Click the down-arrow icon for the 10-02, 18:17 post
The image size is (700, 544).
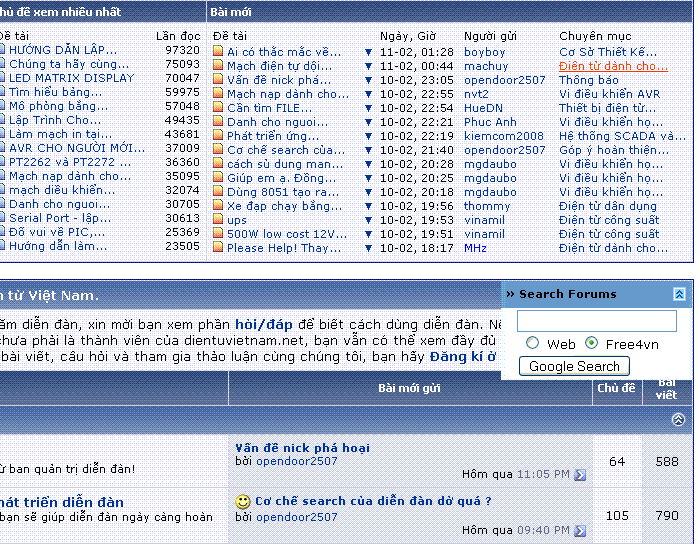coord(368,248)
